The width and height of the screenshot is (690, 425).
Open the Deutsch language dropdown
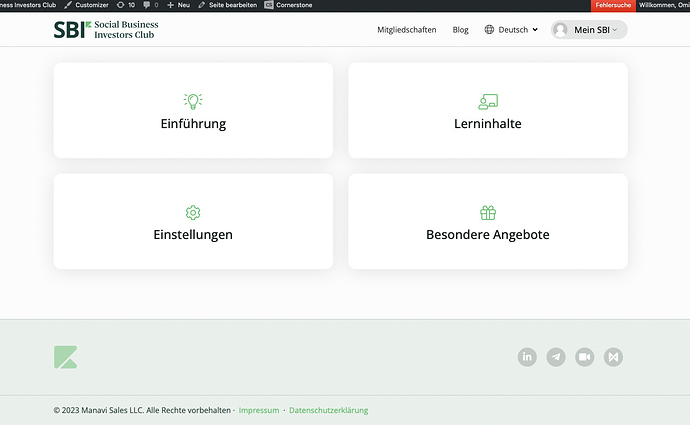[x=511, y=30]
